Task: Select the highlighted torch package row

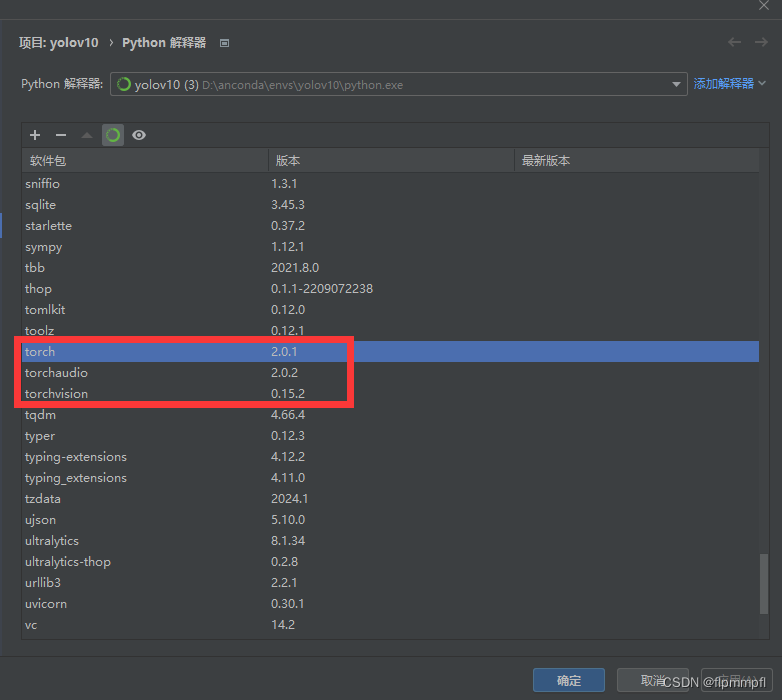Action: tap(391, 351)
